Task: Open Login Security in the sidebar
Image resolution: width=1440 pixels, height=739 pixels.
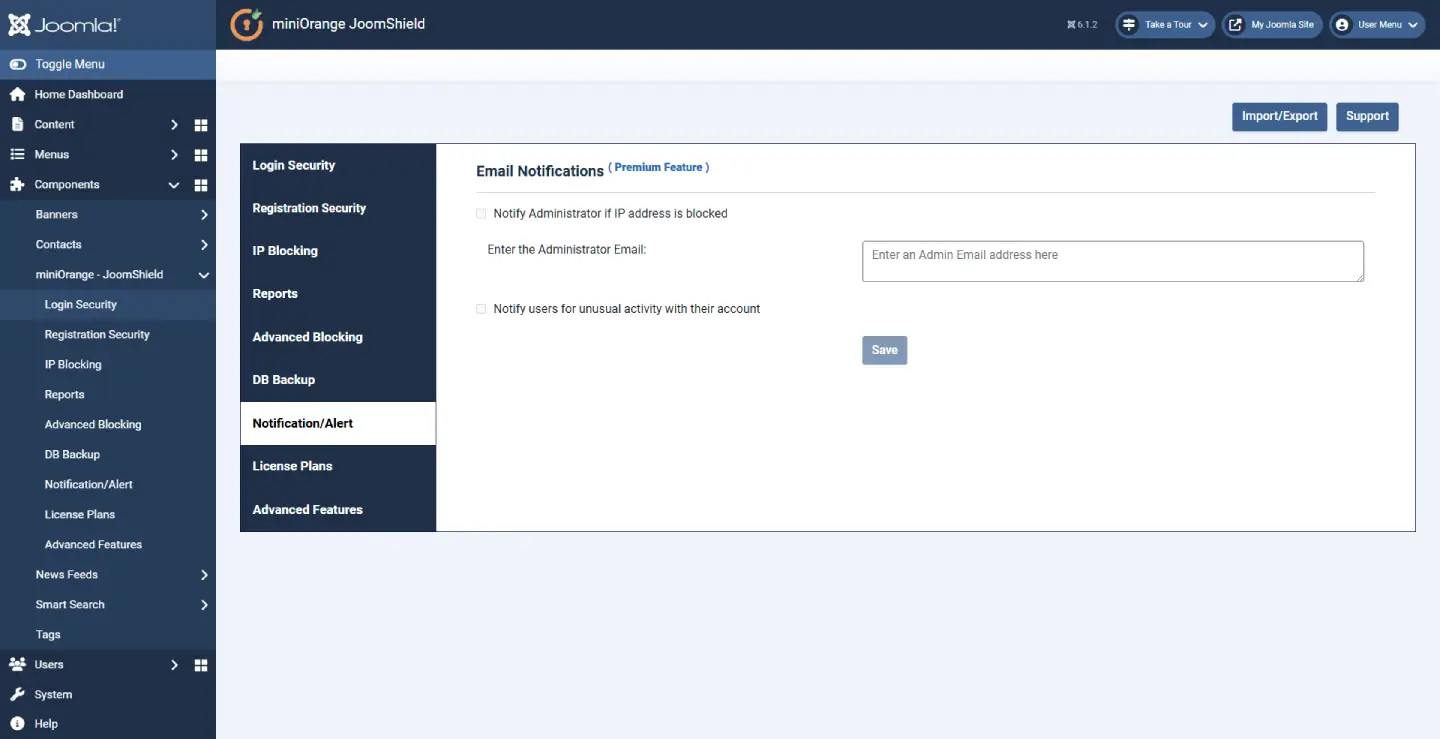Action: tap(108, 304)
